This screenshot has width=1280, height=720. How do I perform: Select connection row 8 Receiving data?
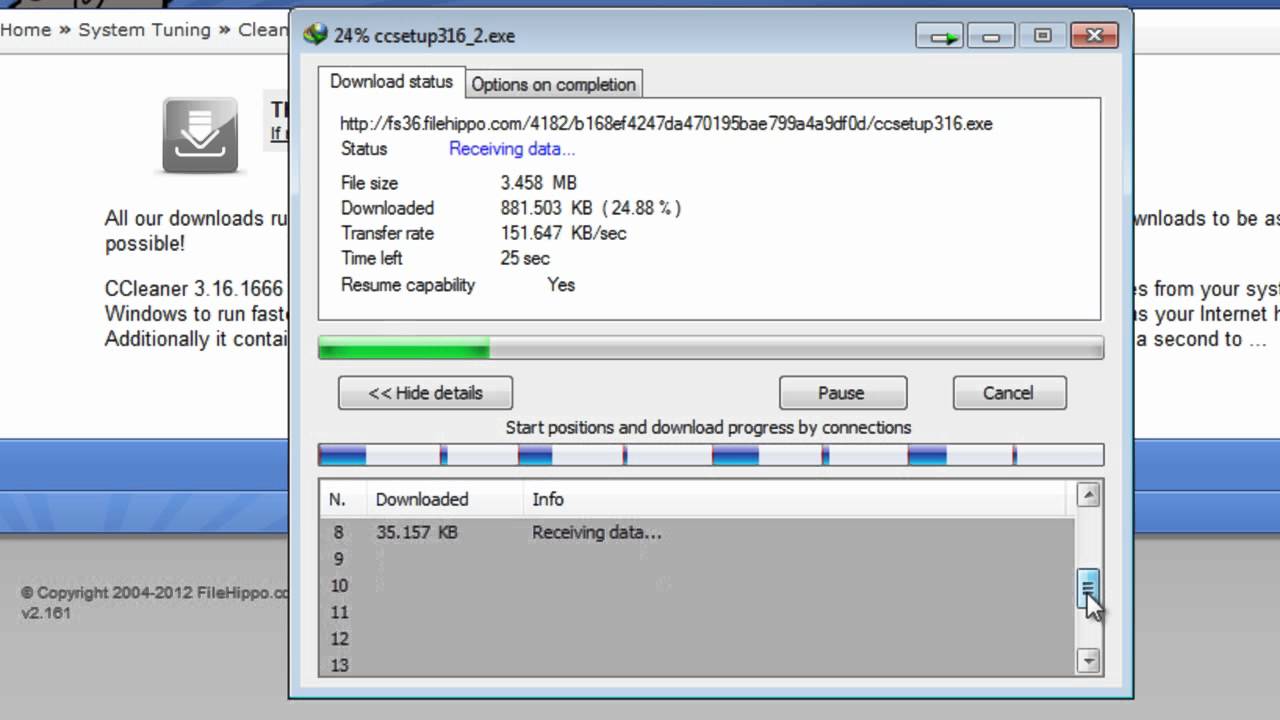[x=697, y=533]
